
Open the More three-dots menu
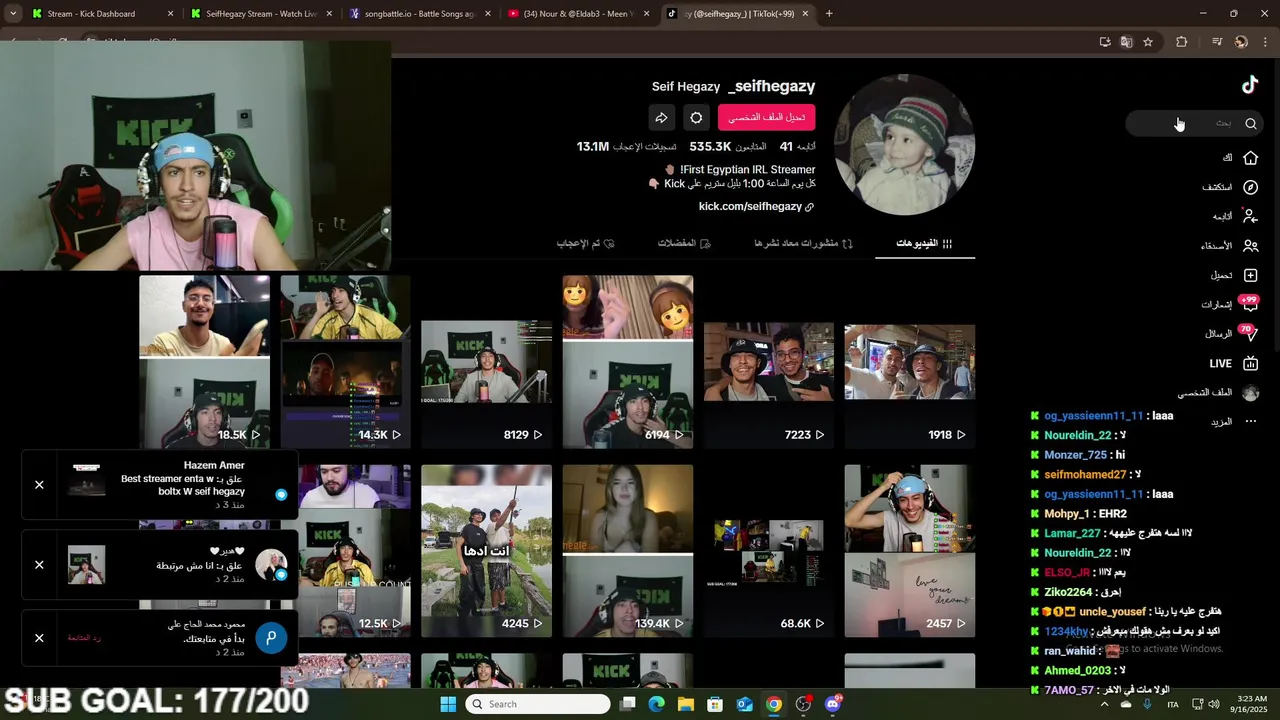tap(1250, 422)
